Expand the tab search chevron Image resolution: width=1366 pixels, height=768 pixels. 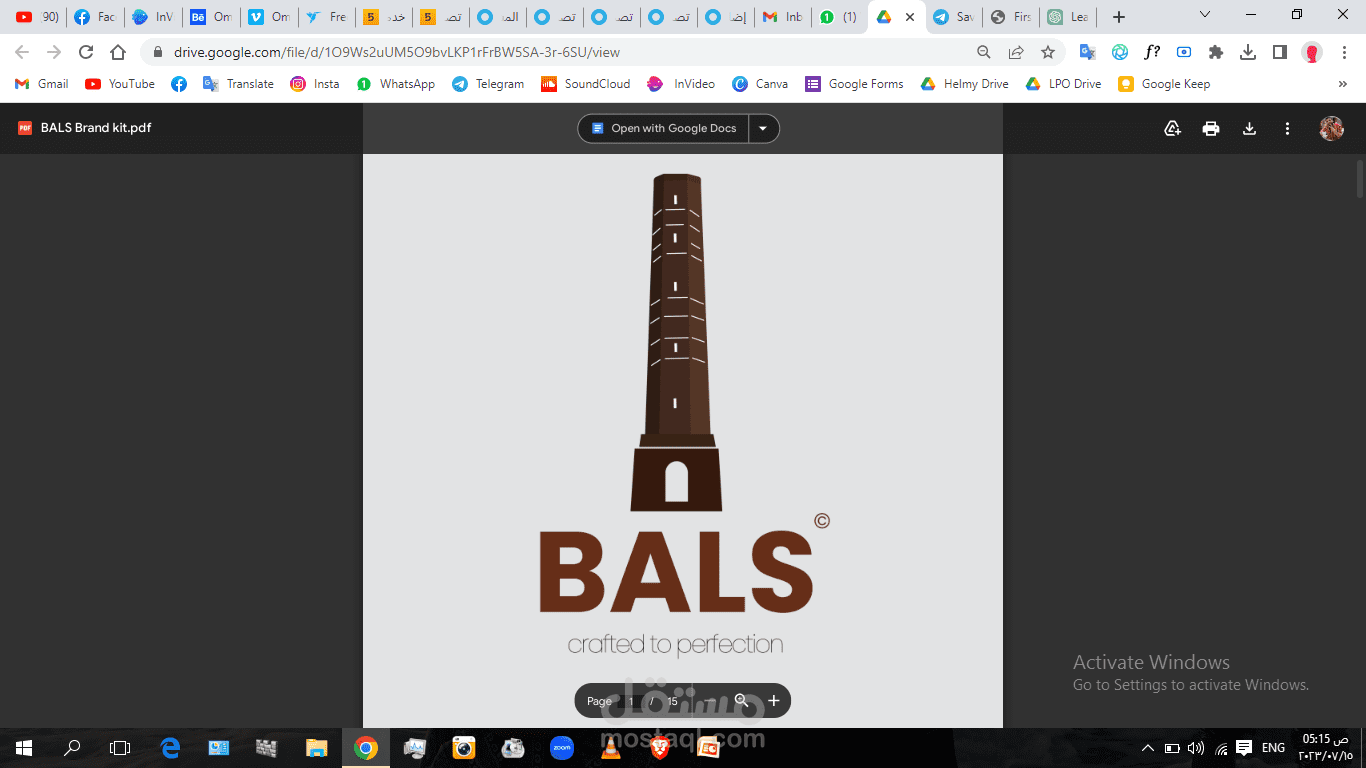click(x=1205, y=15)
